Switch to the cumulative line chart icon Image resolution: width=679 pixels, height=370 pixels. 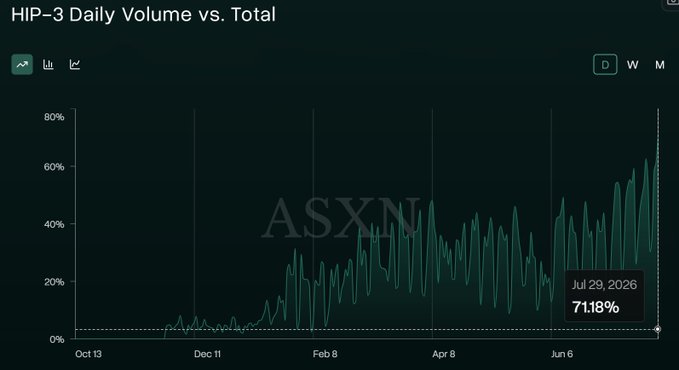pyautogui.click(x=75, y=65)
